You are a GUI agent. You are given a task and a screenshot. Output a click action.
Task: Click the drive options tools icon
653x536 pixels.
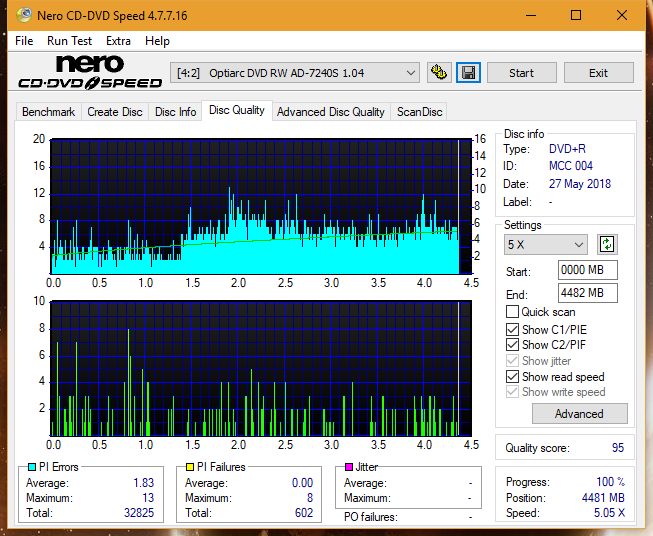[439, 73]
